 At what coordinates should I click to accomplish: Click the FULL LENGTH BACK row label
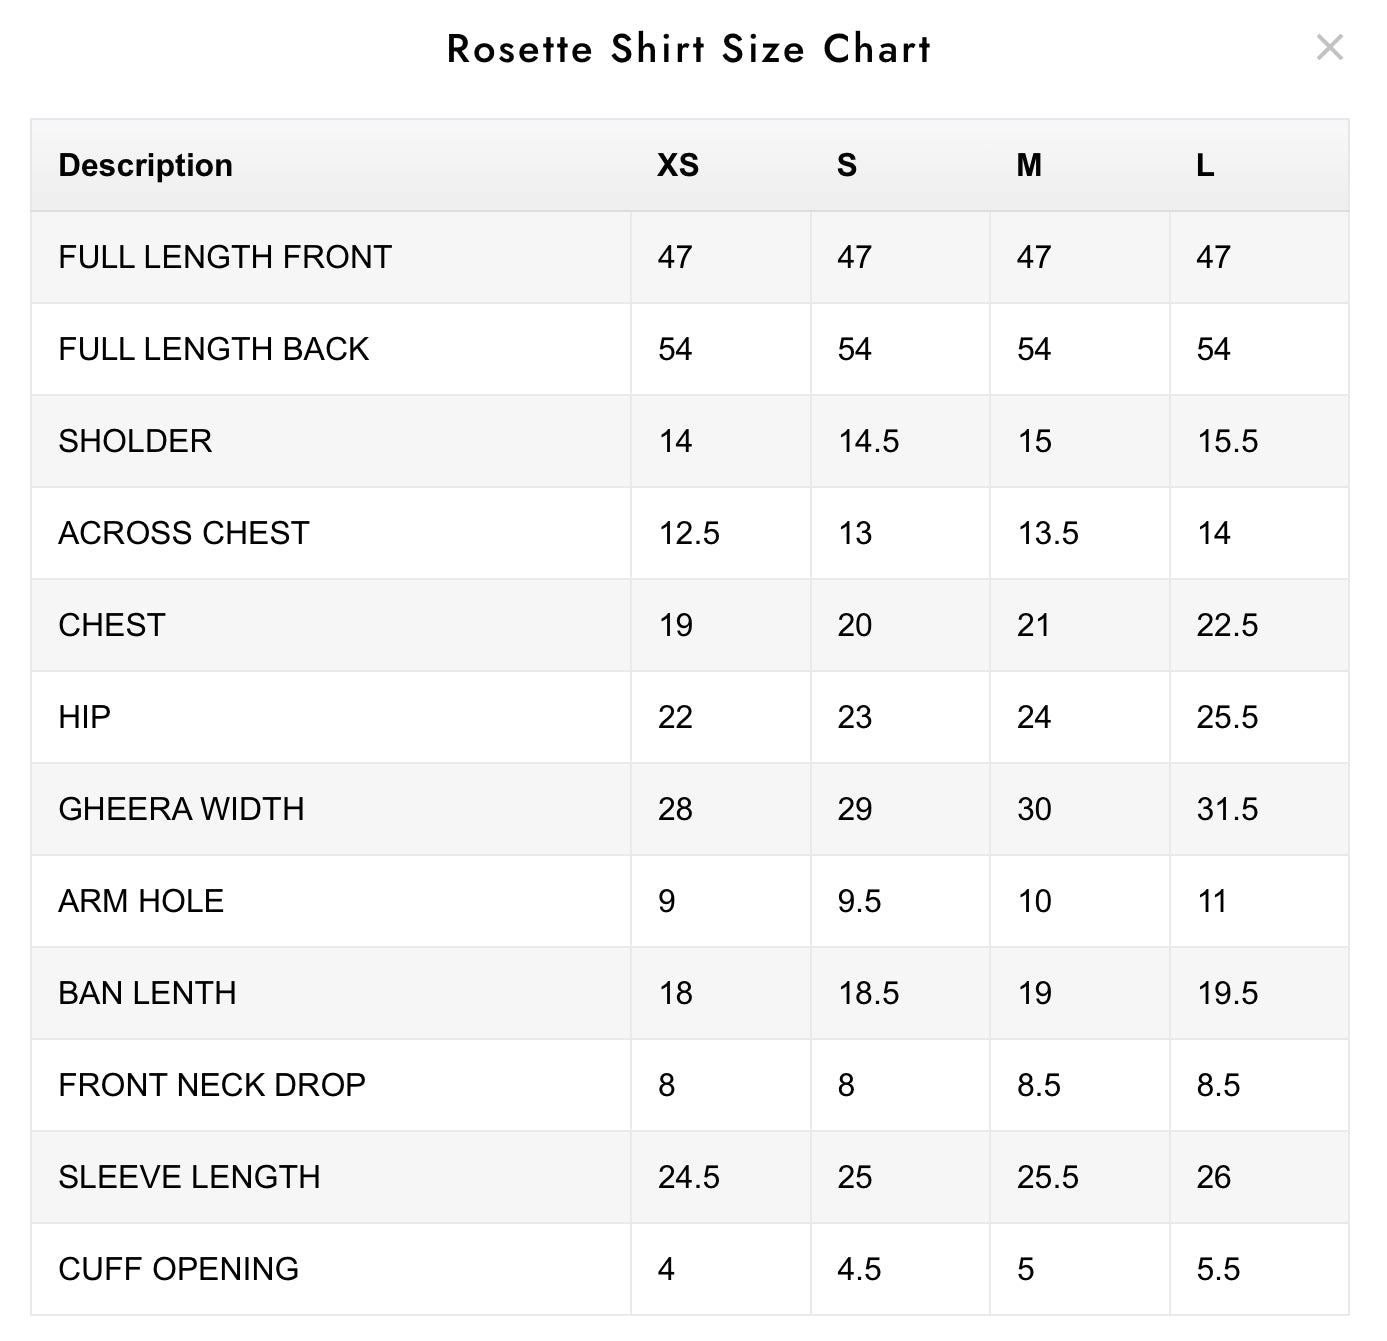(x=214, y=349)
